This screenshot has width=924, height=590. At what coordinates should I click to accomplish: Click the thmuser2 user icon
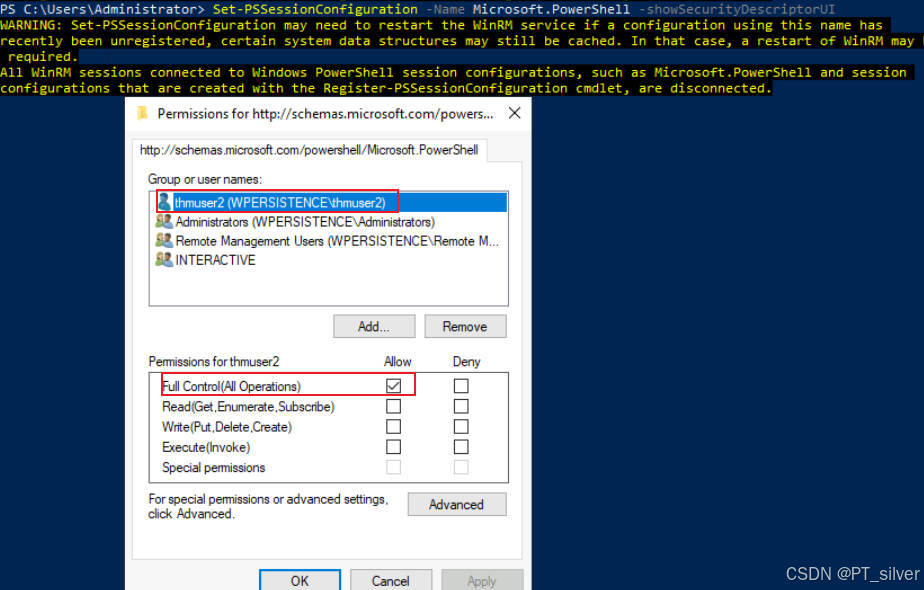coord(165,202)
